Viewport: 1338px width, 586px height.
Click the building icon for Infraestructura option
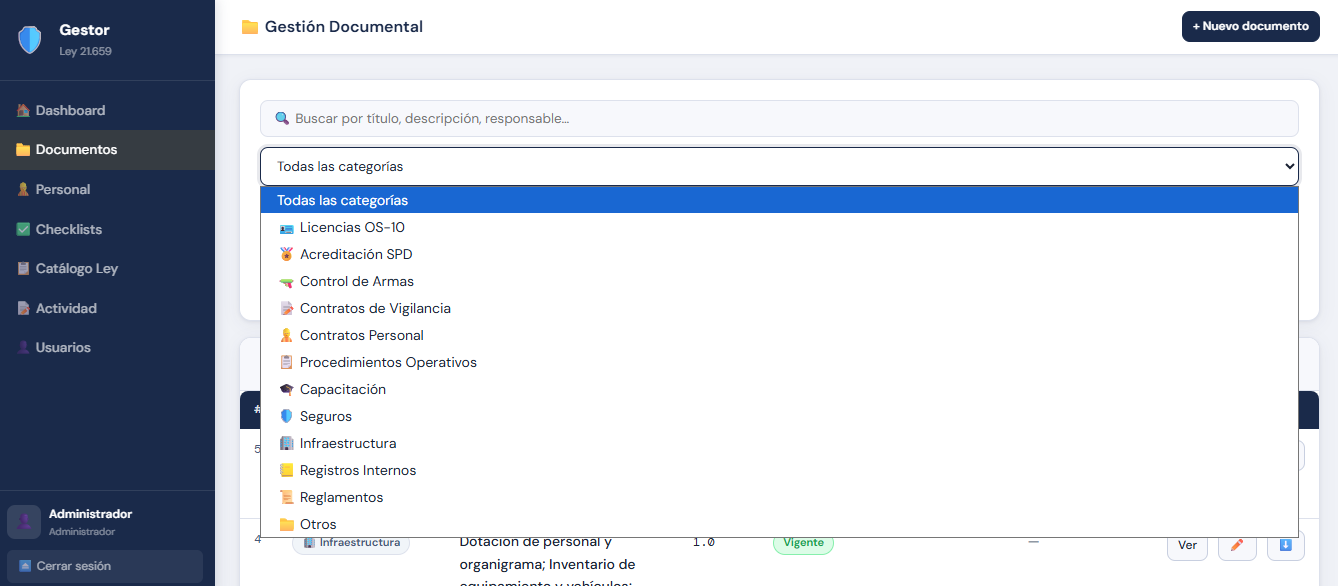point(287,444)
